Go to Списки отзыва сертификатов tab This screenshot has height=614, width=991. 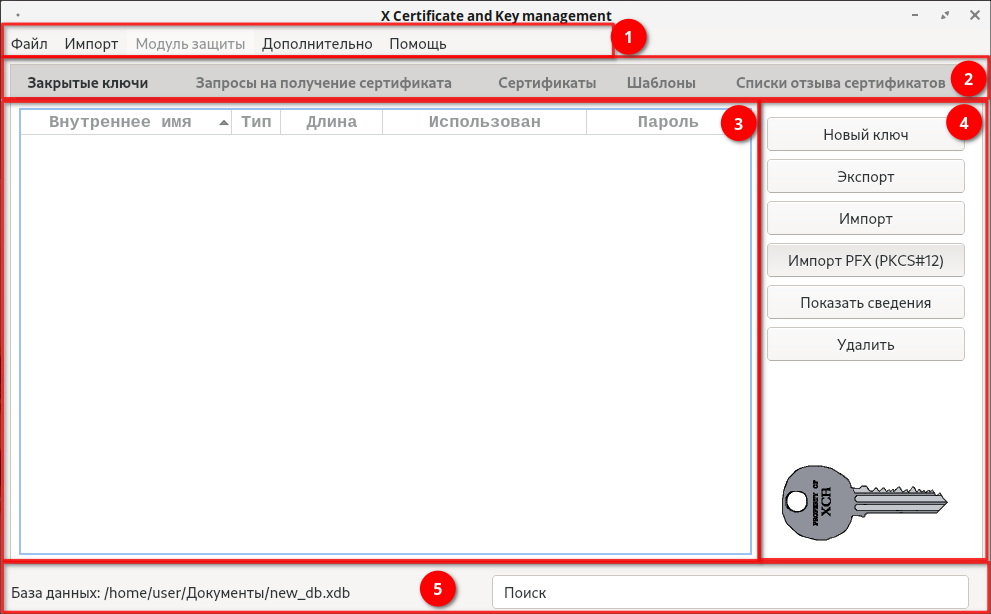pyautogui.click(x=840, y=83)
